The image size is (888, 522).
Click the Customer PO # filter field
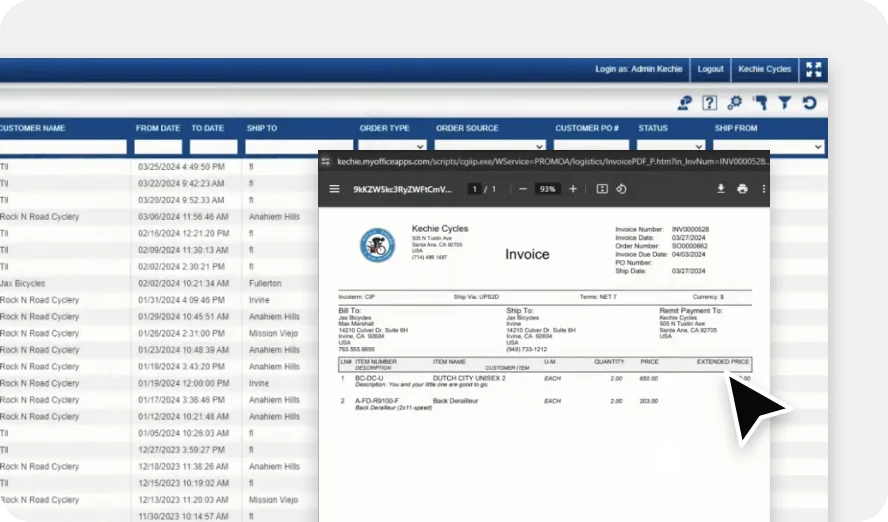(591, 147)
